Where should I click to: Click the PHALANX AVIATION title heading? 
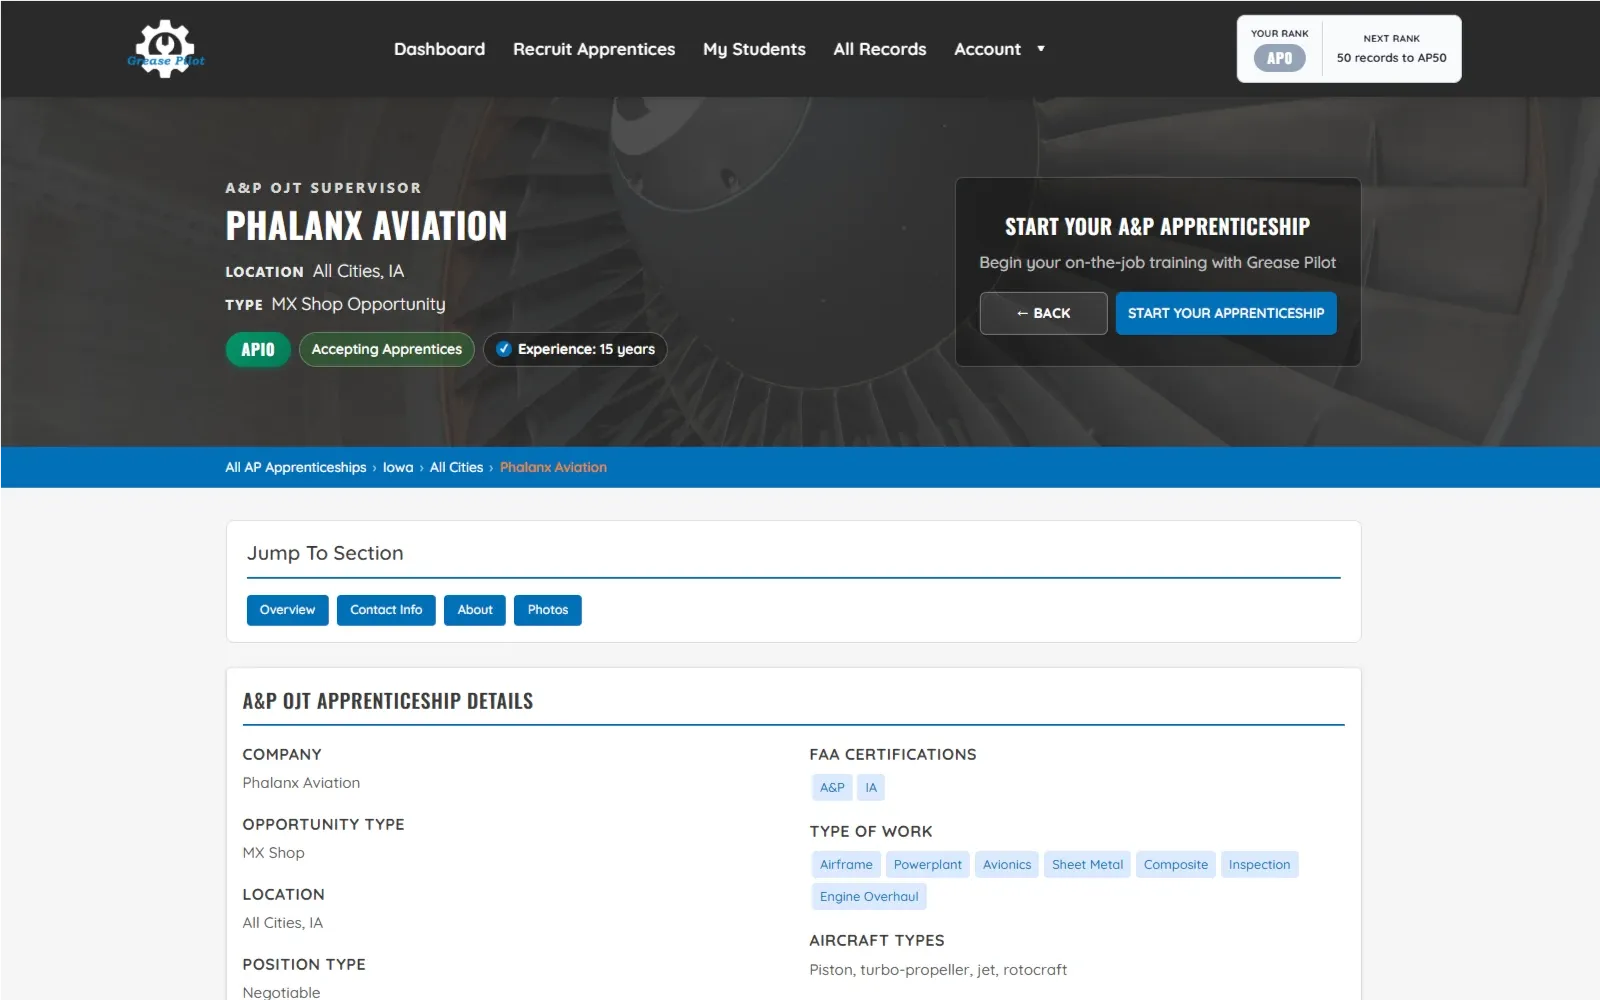[x=366, y=226]
